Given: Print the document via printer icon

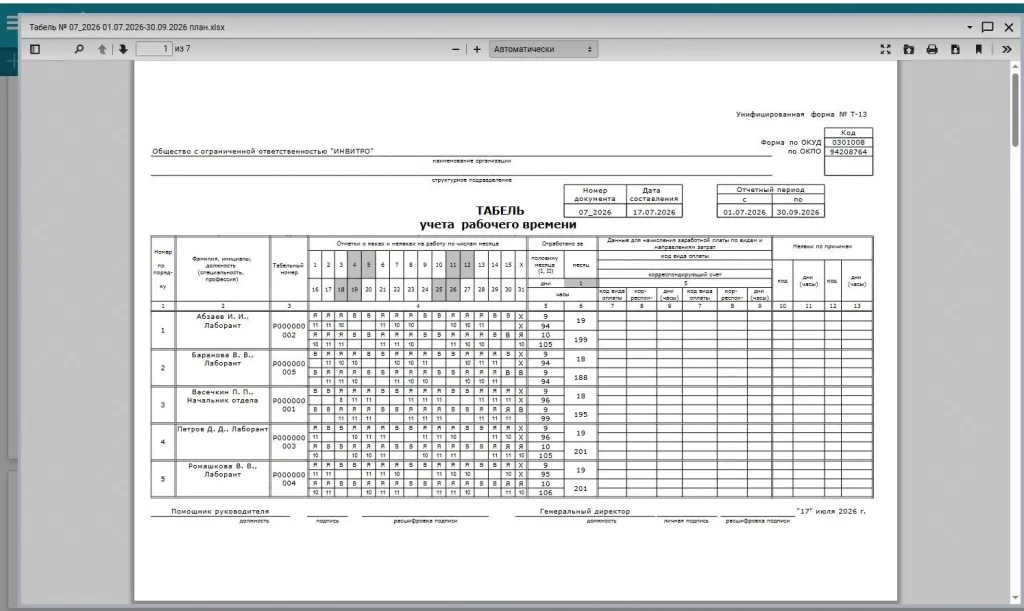Looking at the screenshot, I should pyautogui.click(x=932, y=49).
